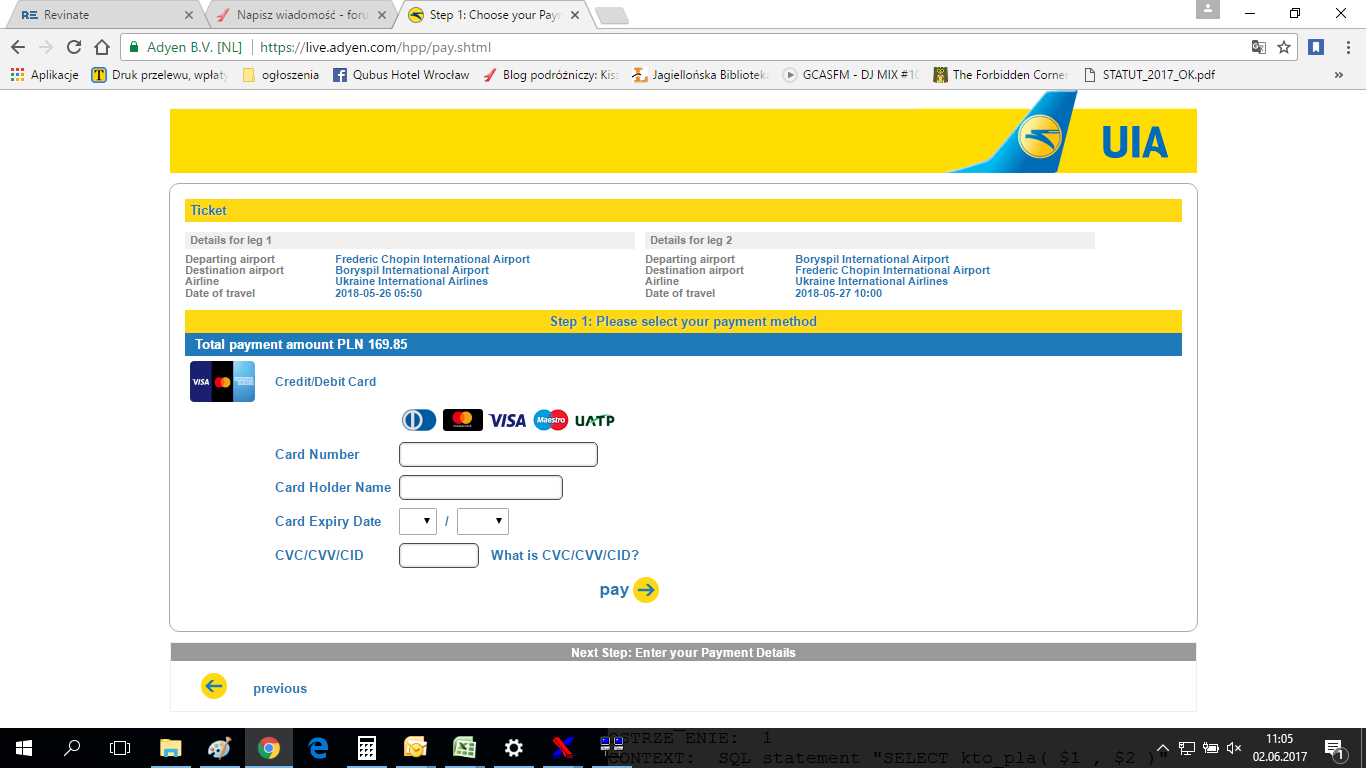
Task: Choose the UATP card logo
Action: pyautogui.click(x=595, y=420)
